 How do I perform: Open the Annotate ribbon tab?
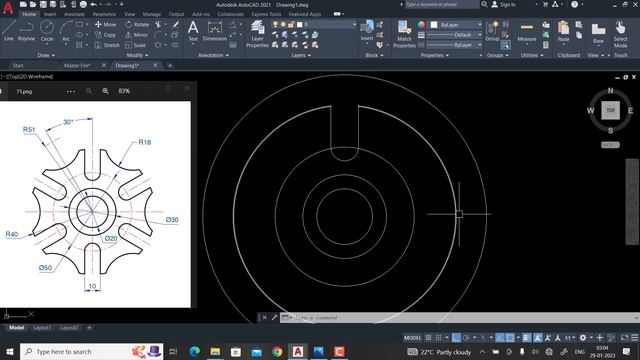tap(74, 14)
